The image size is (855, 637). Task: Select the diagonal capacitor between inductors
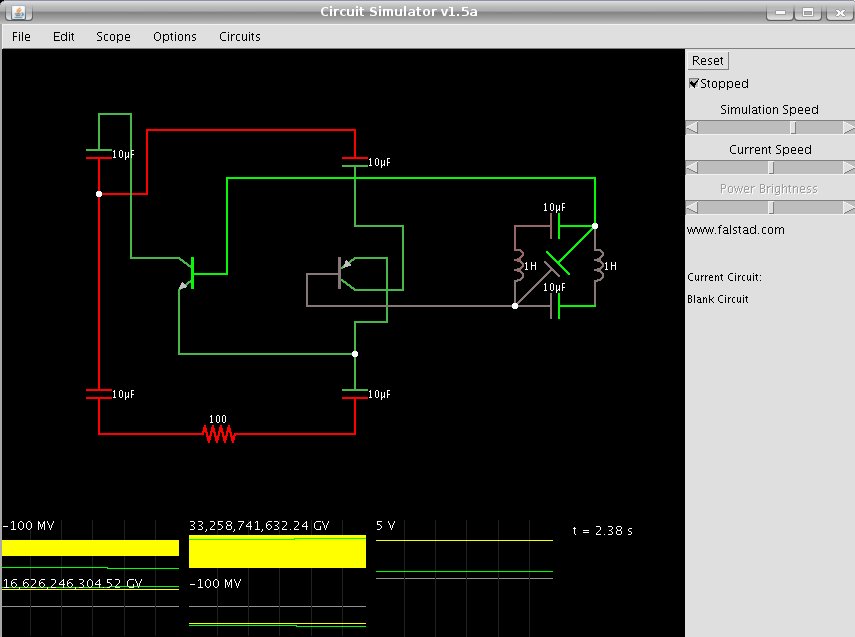pyautogui.click(x=557, y=265)
